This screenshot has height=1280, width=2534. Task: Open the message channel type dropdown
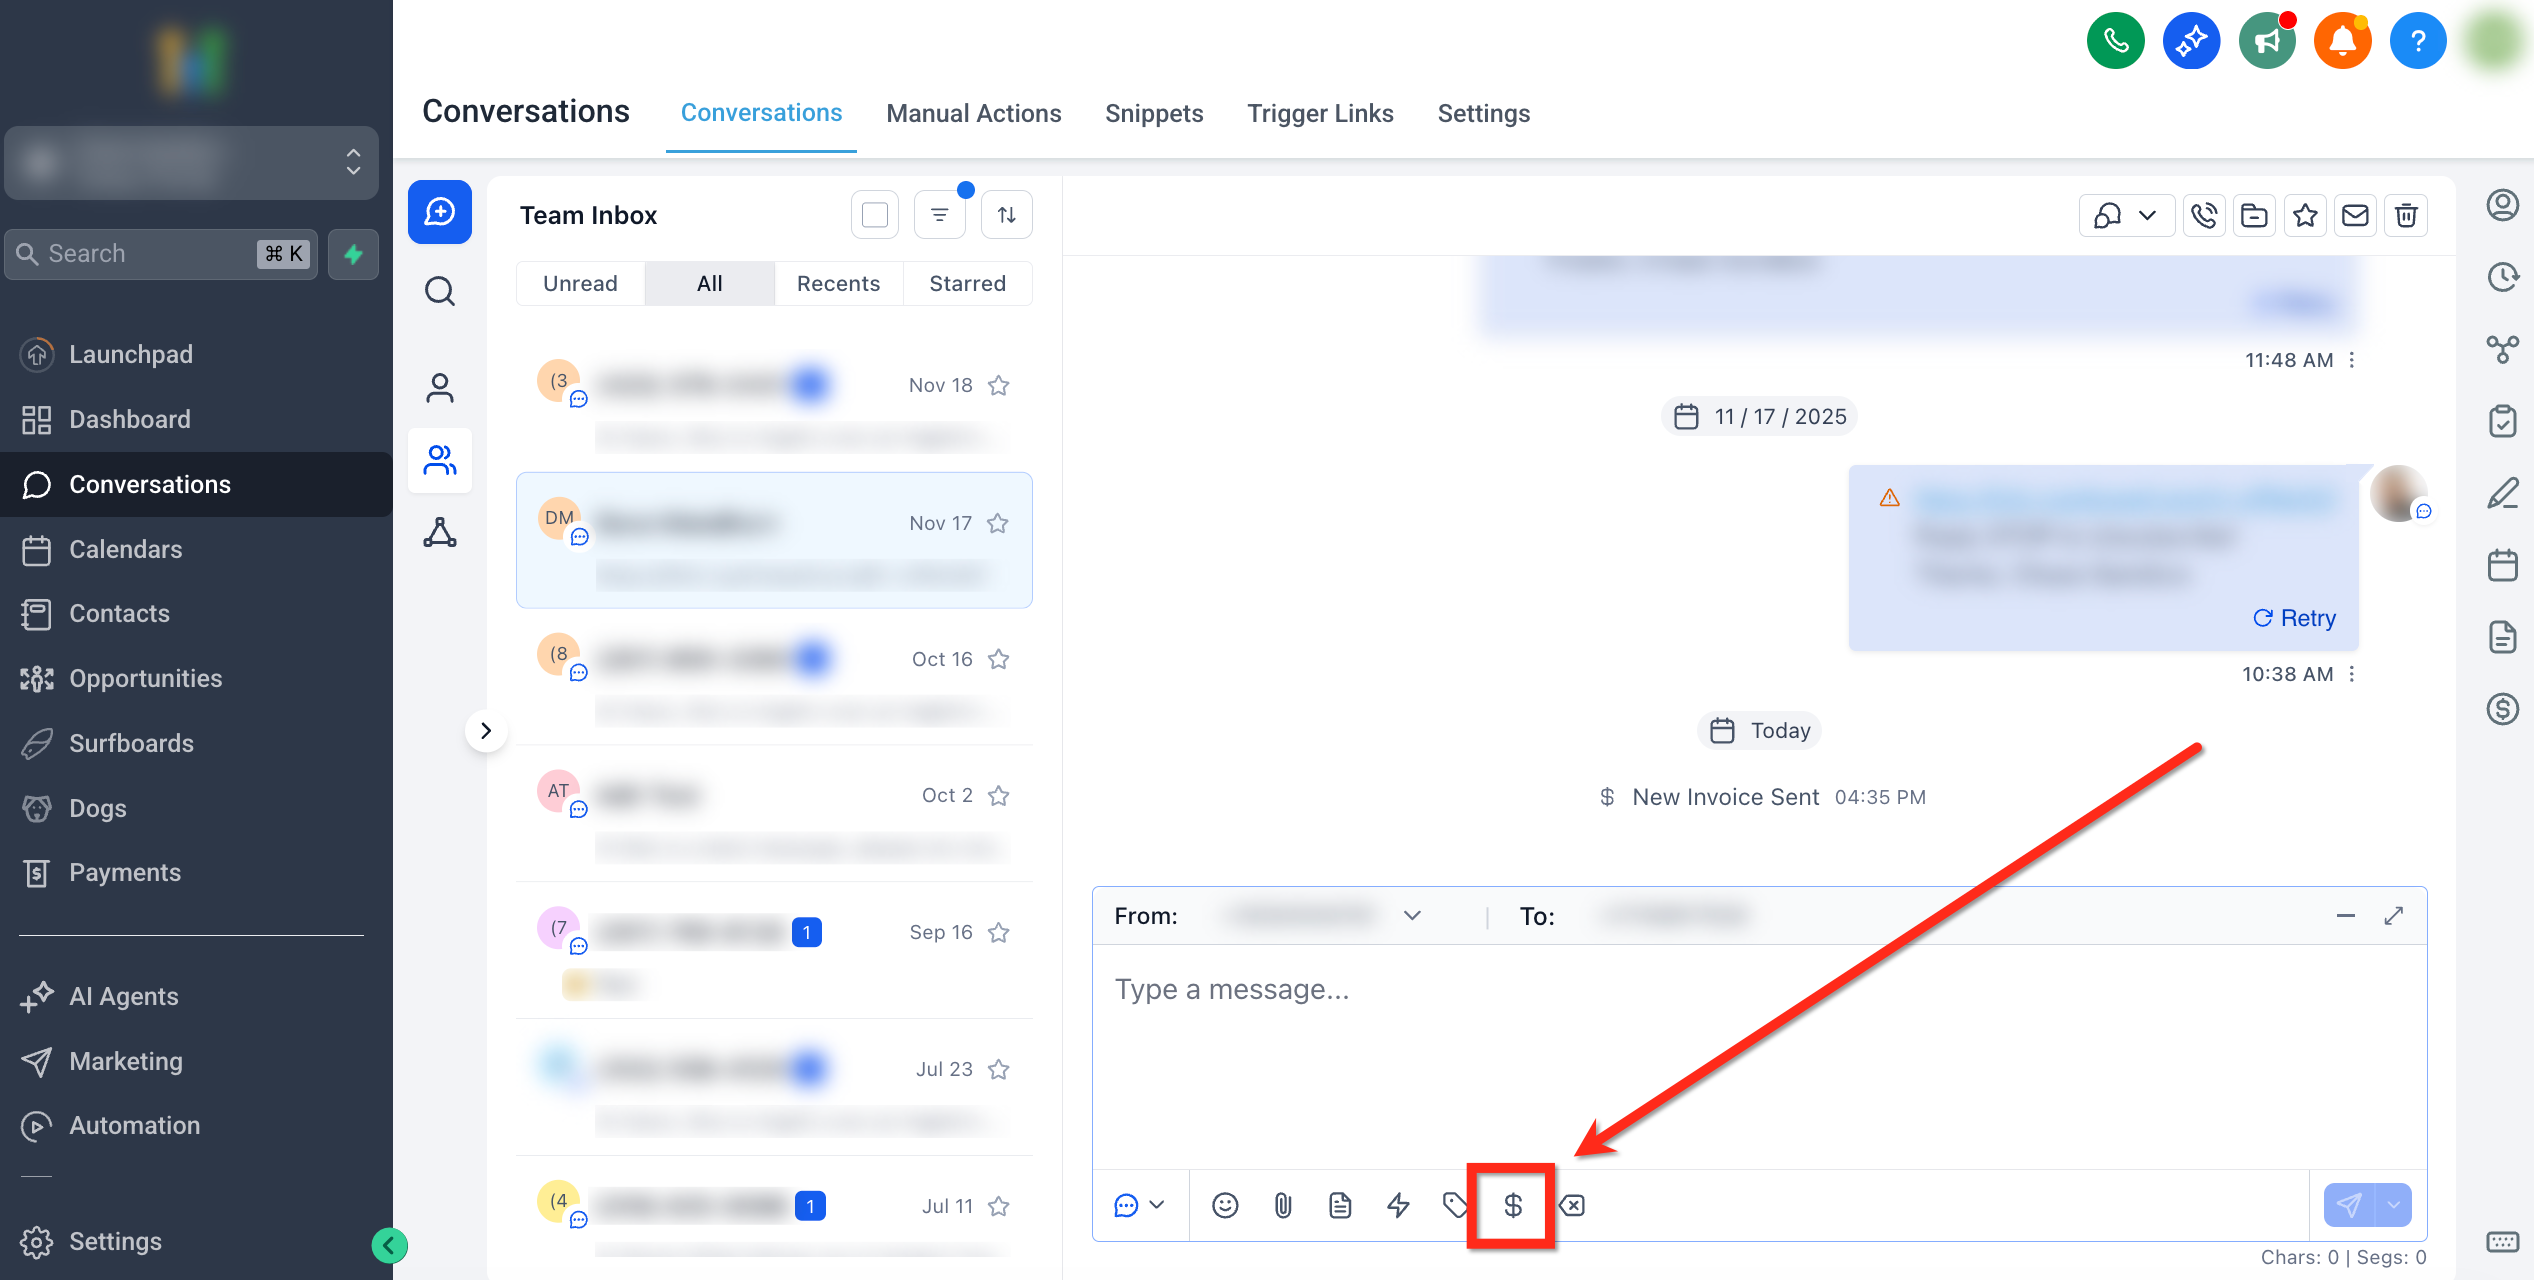click(1139, 1205)
